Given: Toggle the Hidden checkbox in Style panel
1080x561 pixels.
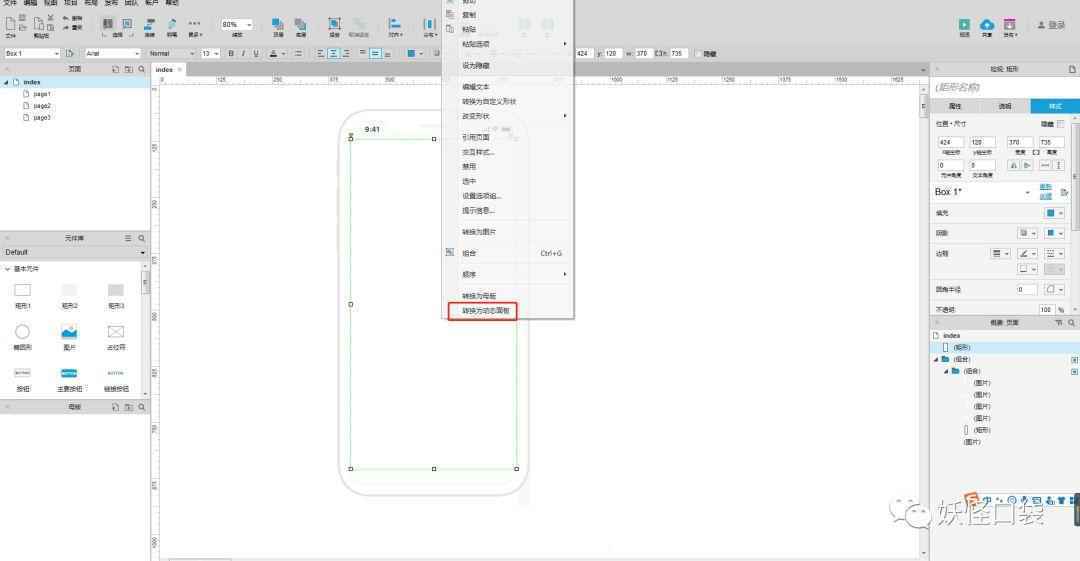Looking at the screenshot, I should pos(1061,124).
